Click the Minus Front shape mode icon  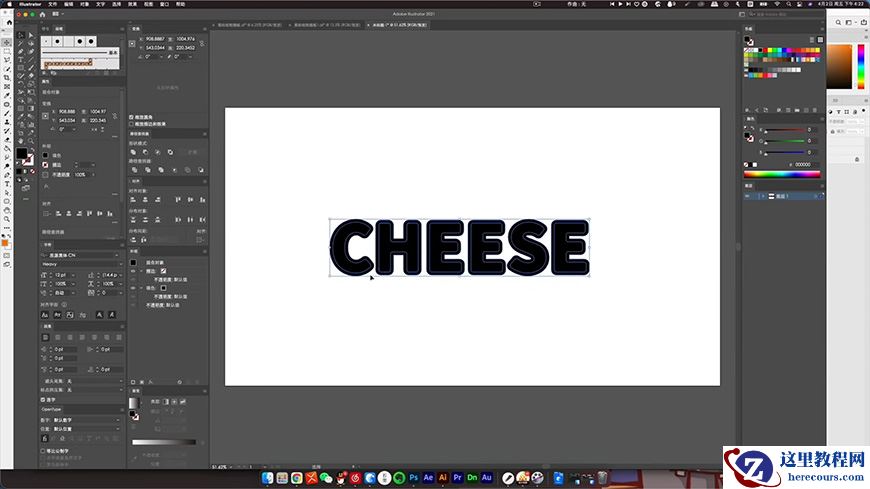[x=145, y=152]
